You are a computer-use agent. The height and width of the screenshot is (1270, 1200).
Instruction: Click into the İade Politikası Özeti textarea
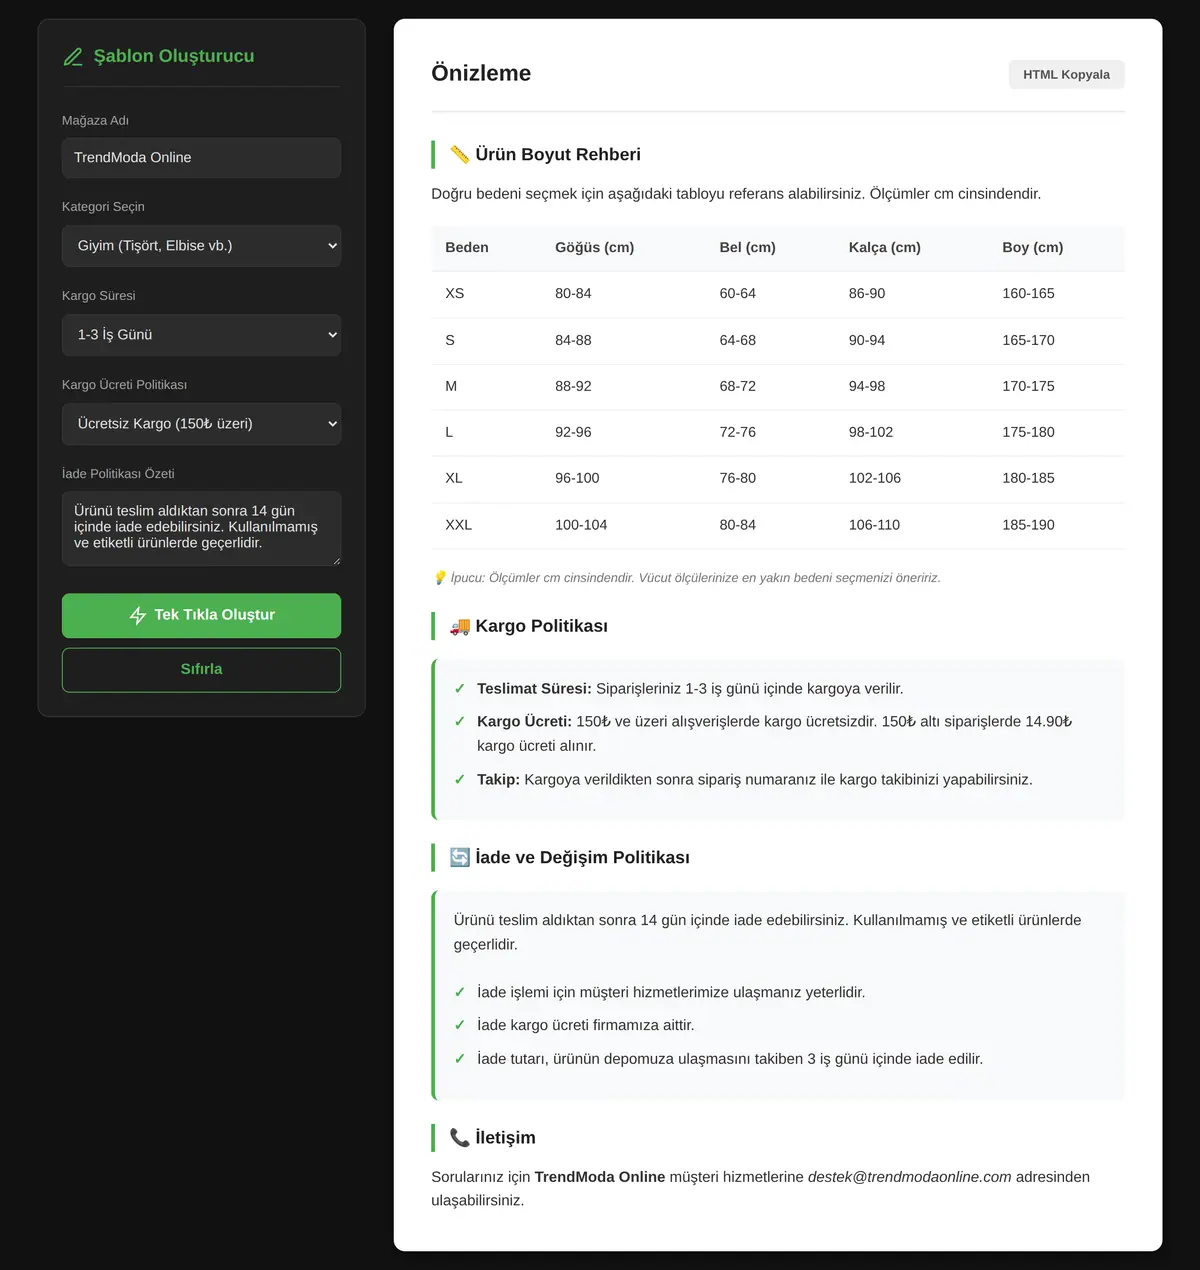(201, 528)
